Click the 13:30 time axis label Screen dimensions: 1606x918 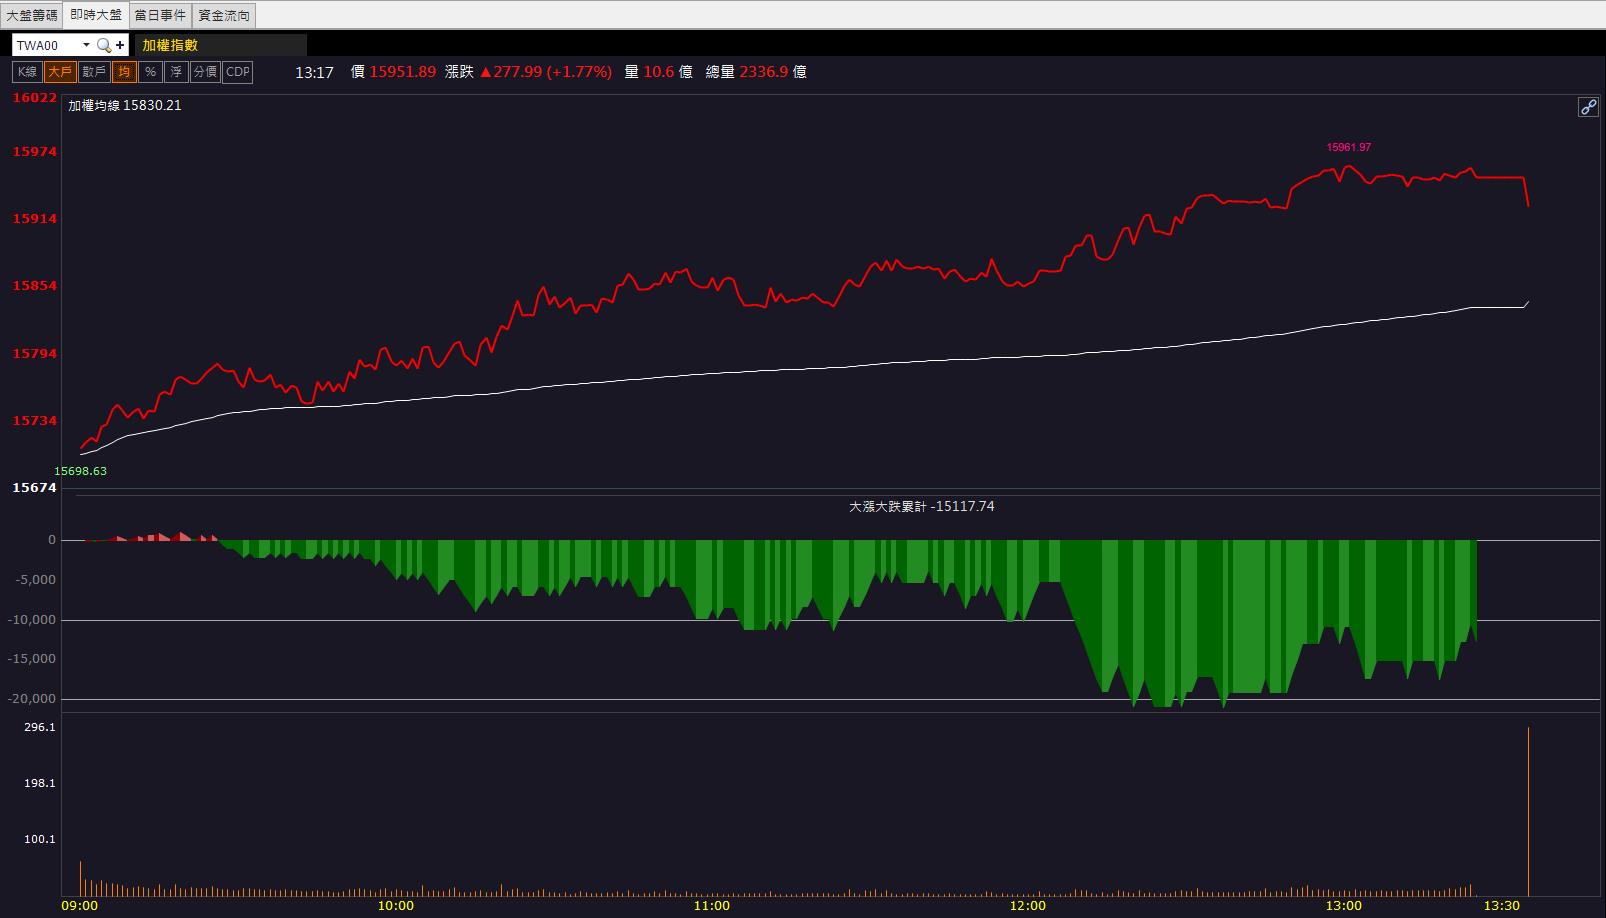point(1502,906)
